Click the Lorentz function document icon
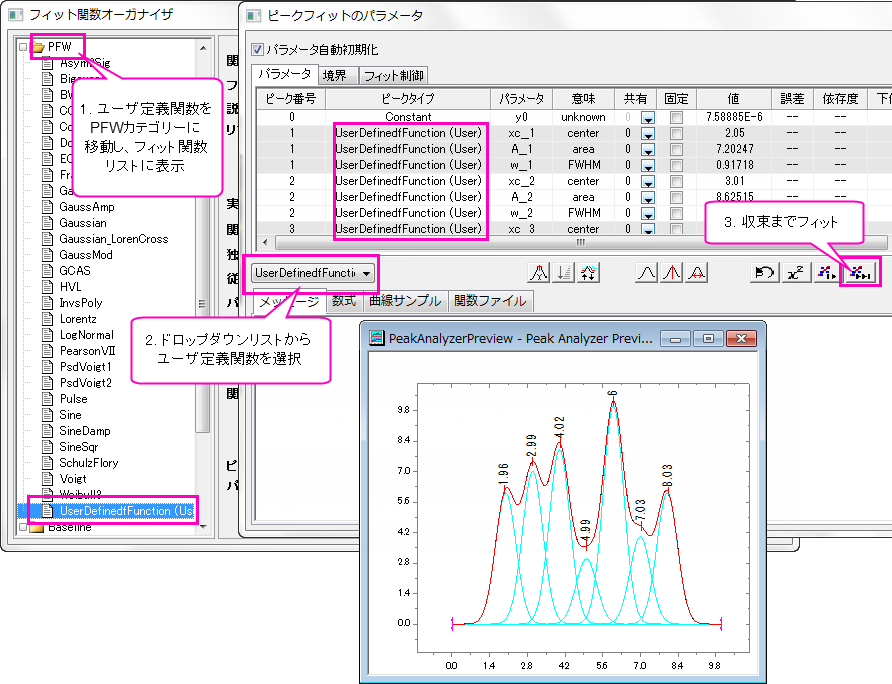Image resolution: width=892 pixels, height=684 pixels. (x=48, y=319)
